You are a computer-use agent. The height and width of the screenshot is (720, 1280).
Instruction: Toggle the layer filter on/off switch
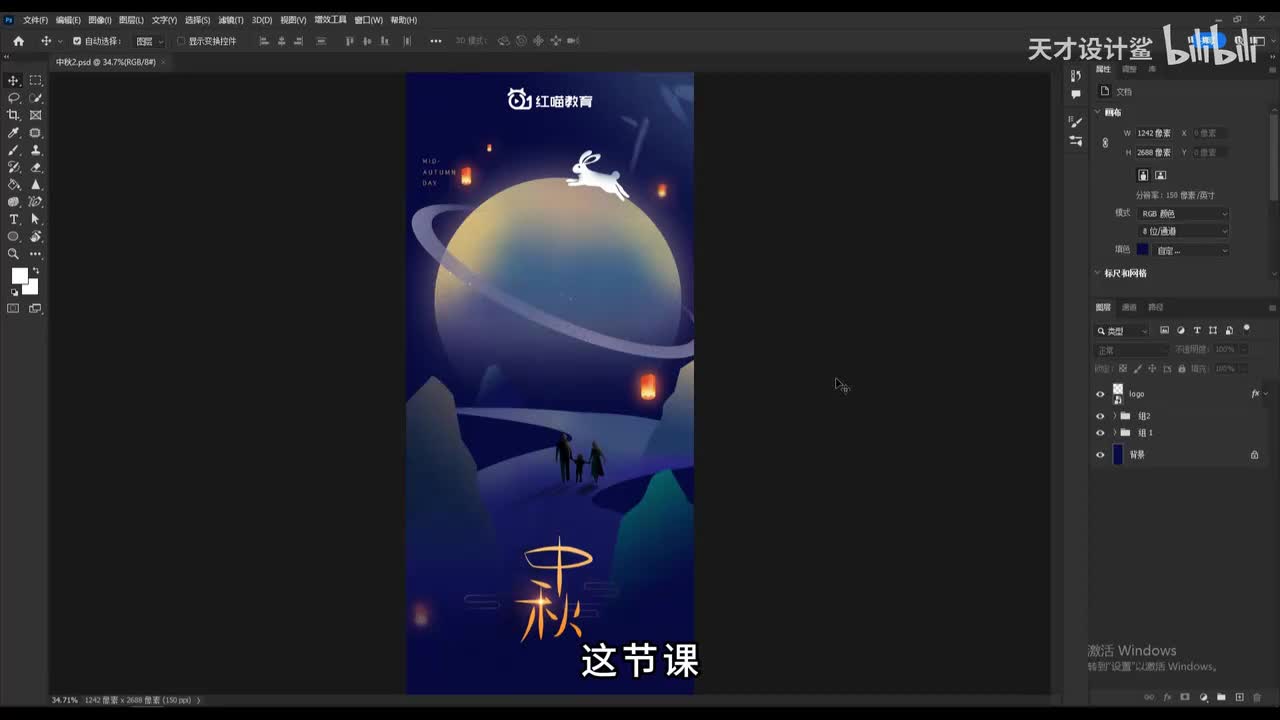(x=1246, y=329)
